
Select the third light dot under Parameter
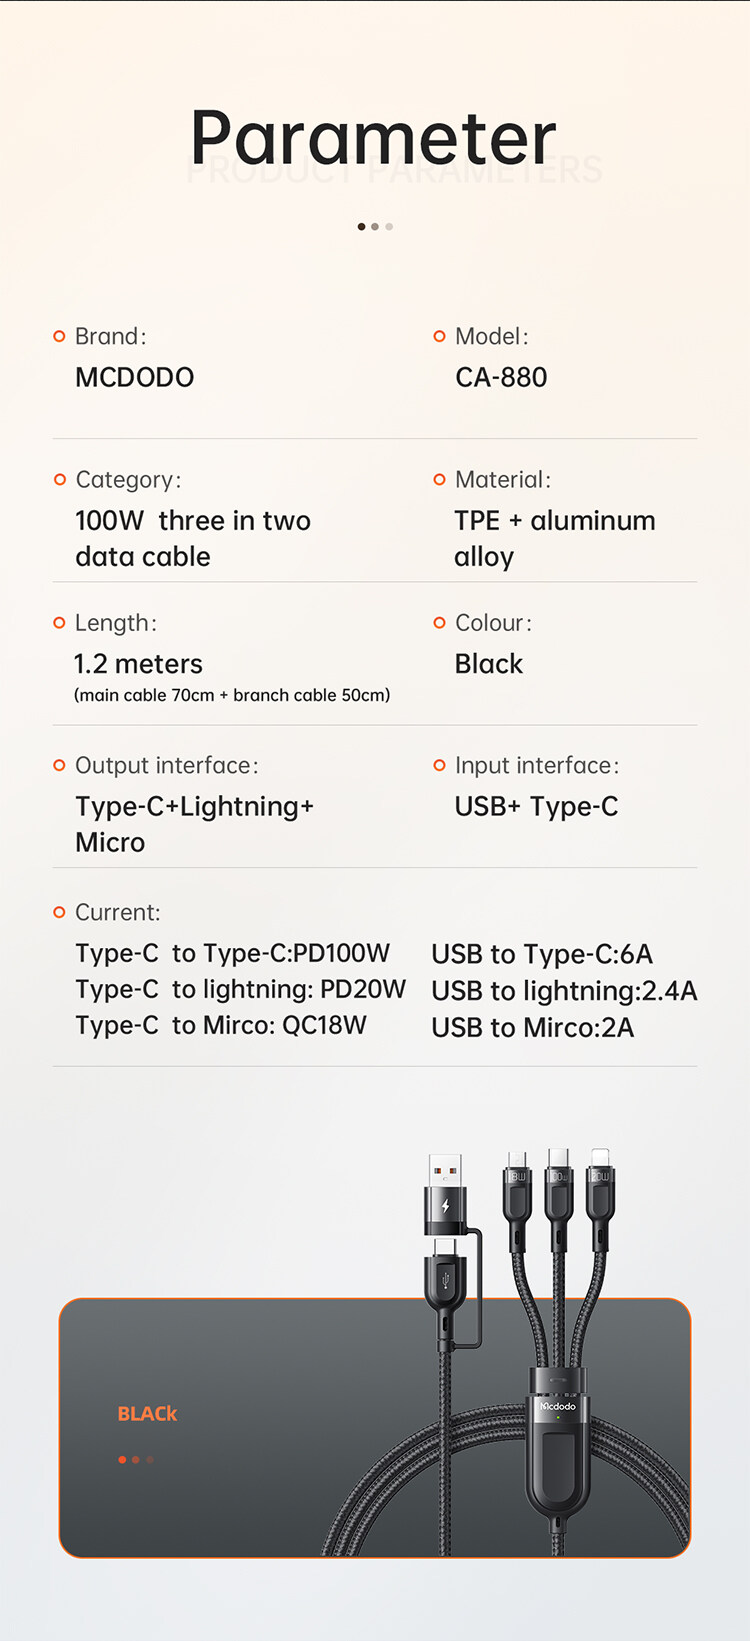tap(389, 227)
